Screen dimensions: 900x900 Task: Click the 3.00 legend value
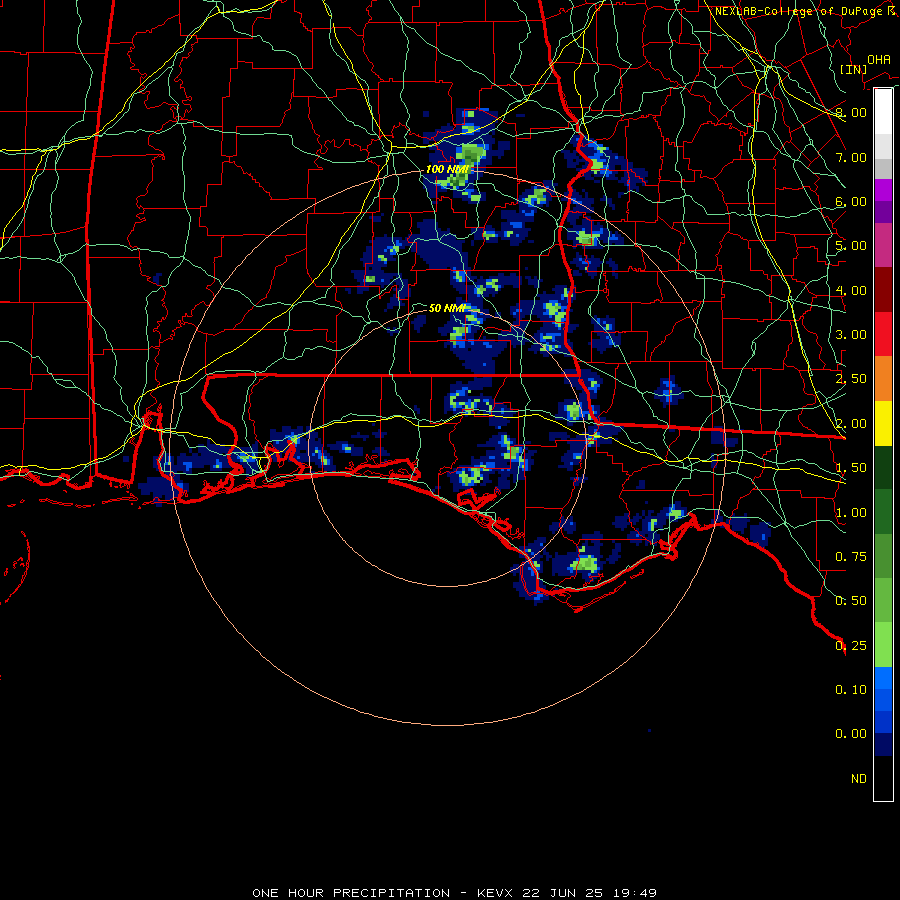pyautogui.click(x=851, y=335)
